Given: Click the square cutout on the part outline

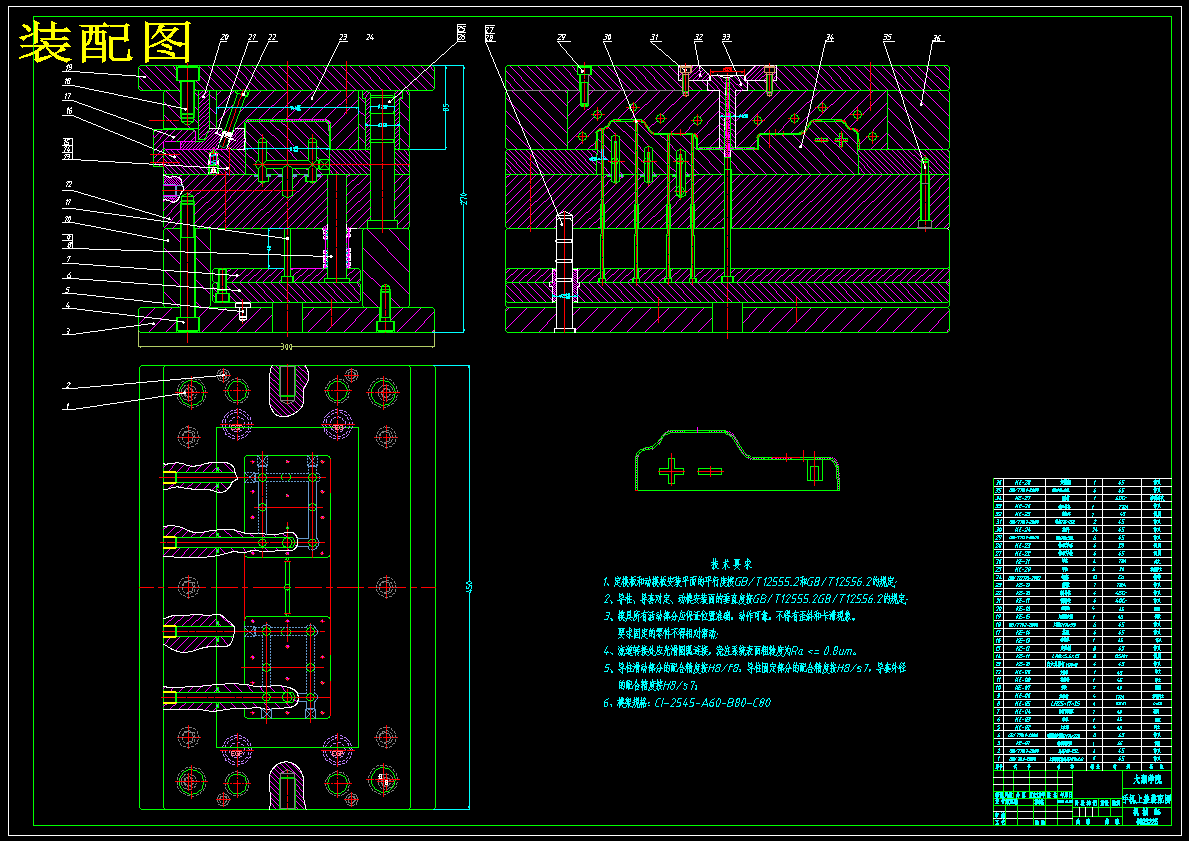Looking at the screenshot, I should [816, 473].
